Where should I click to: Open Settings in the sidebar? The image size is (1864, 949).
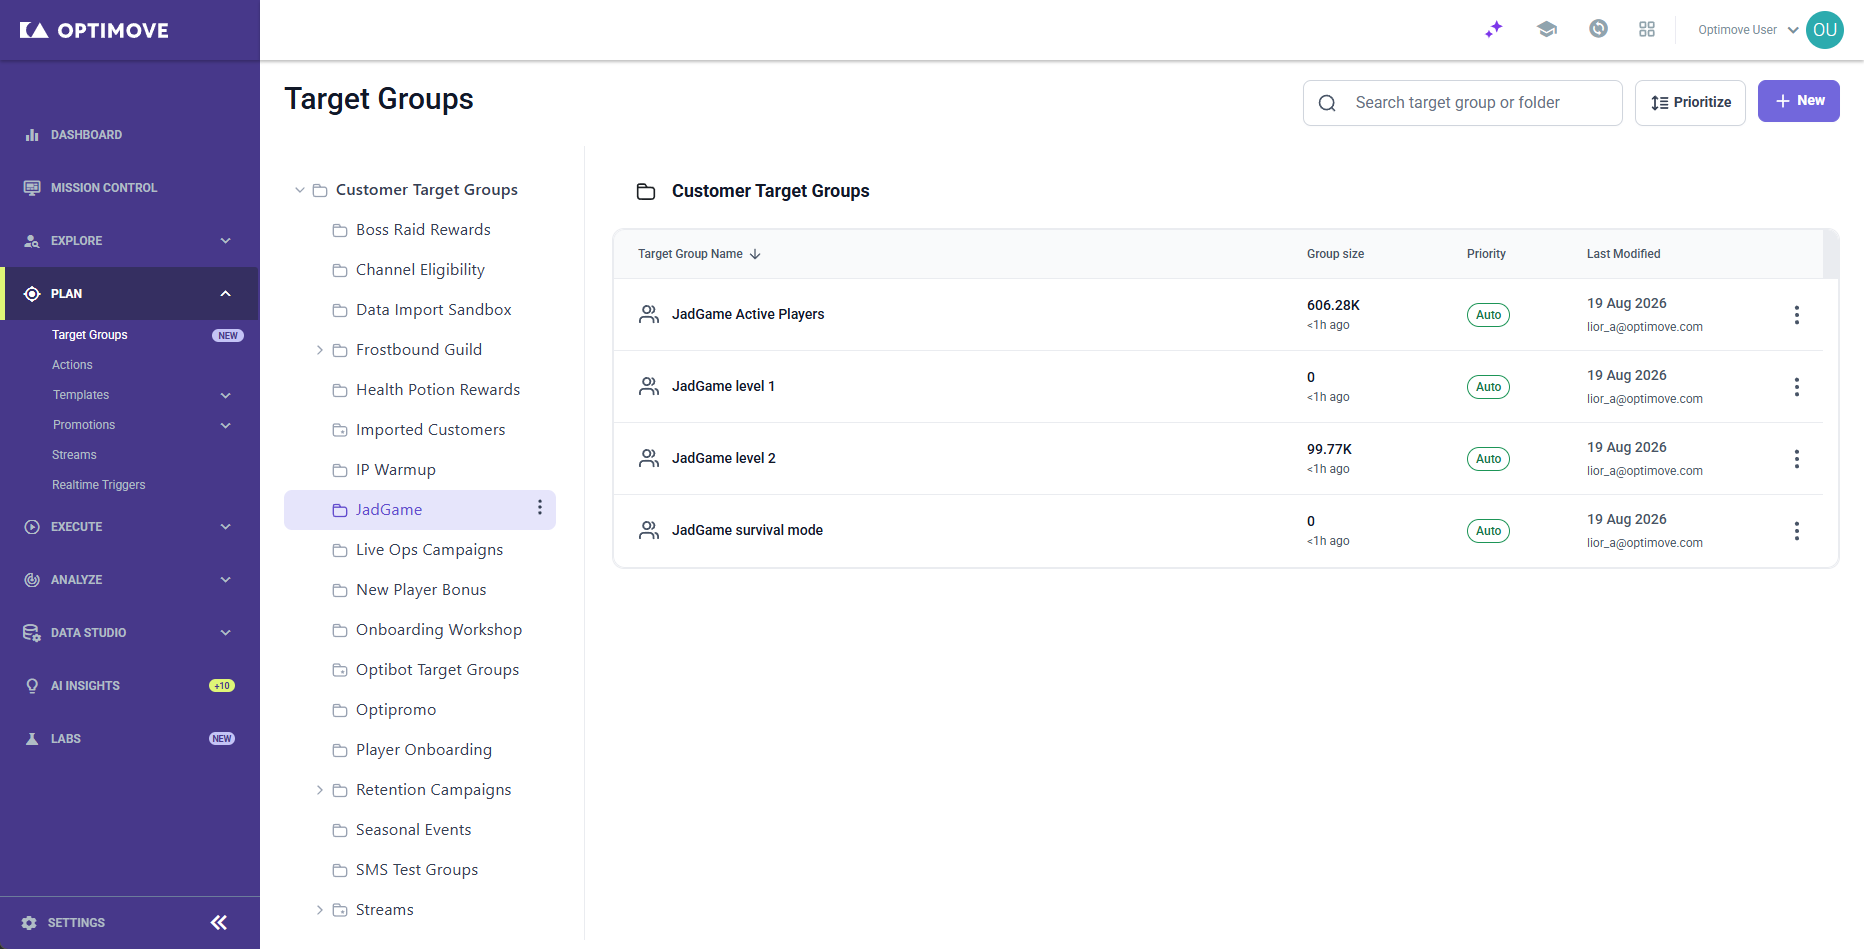click(x=64, y=922)
